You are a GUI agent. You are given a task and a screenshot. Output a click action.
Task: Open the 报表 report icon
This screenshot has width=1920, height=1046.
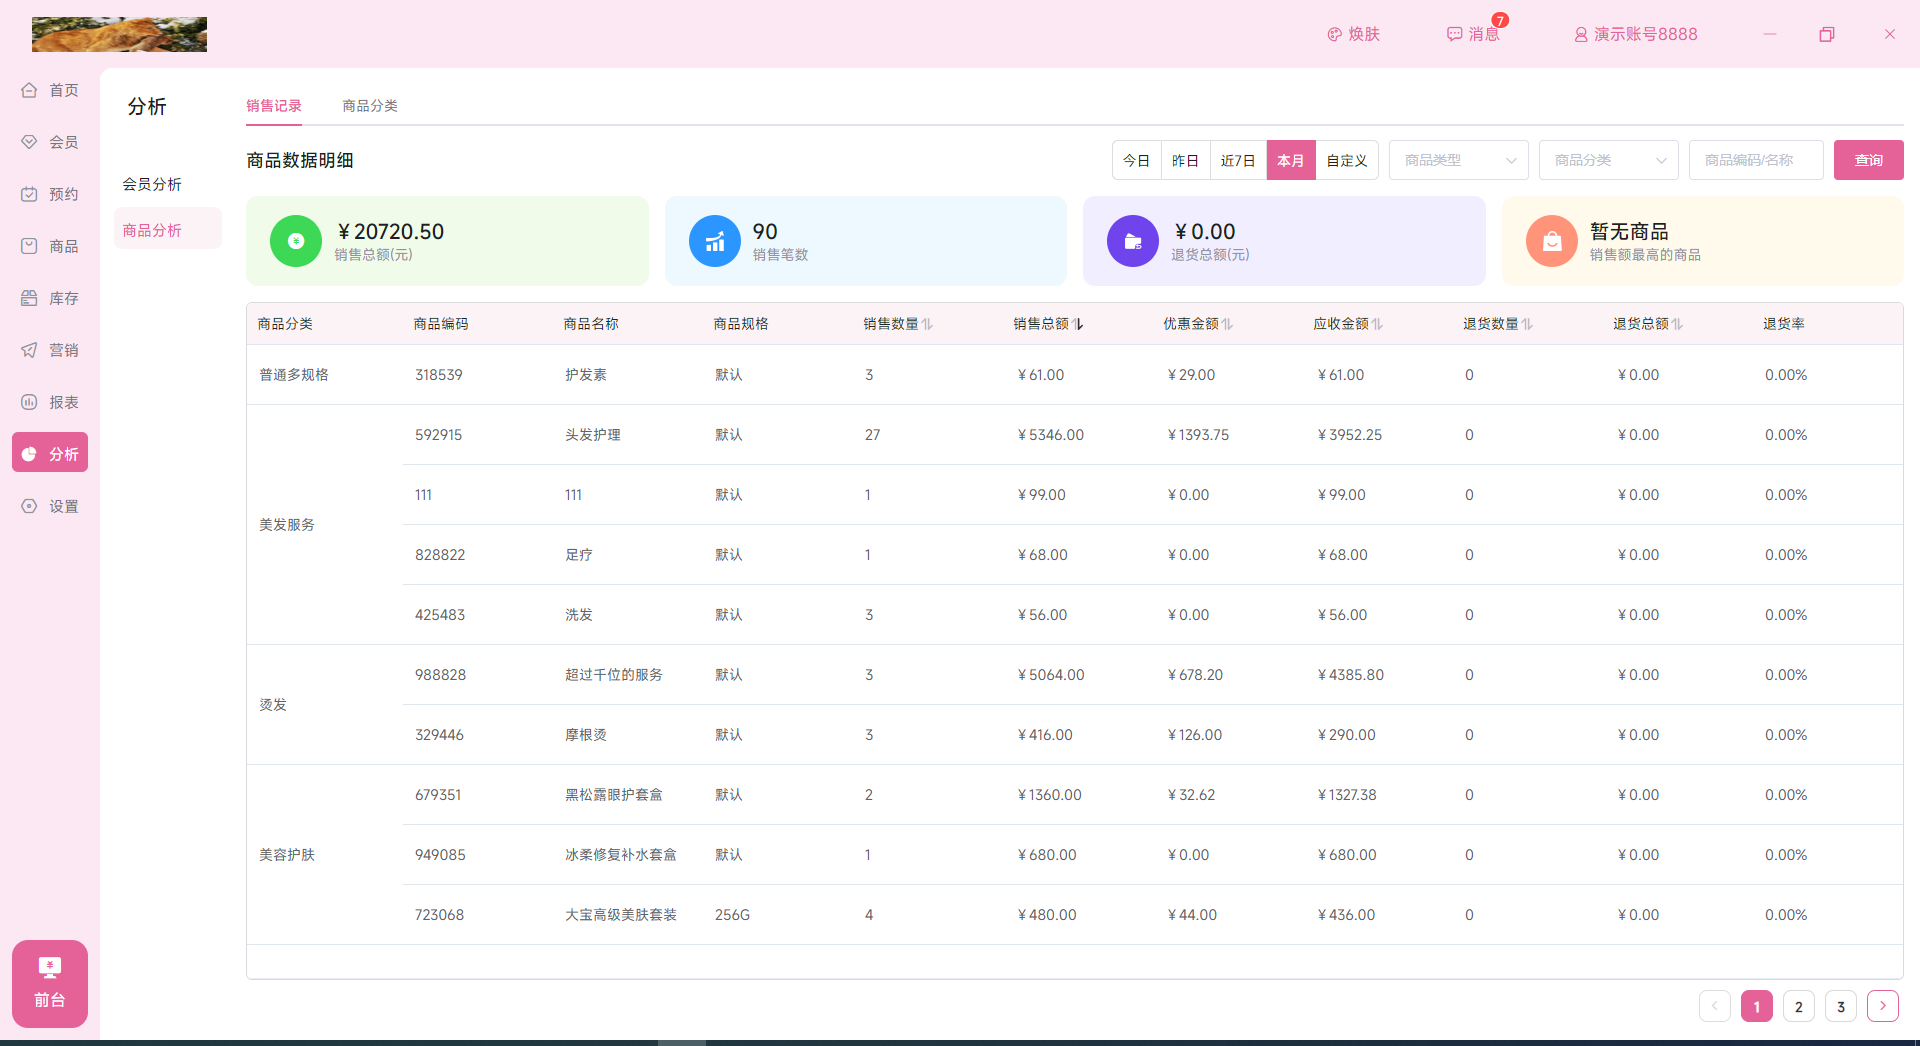click(x=29, y=402)
